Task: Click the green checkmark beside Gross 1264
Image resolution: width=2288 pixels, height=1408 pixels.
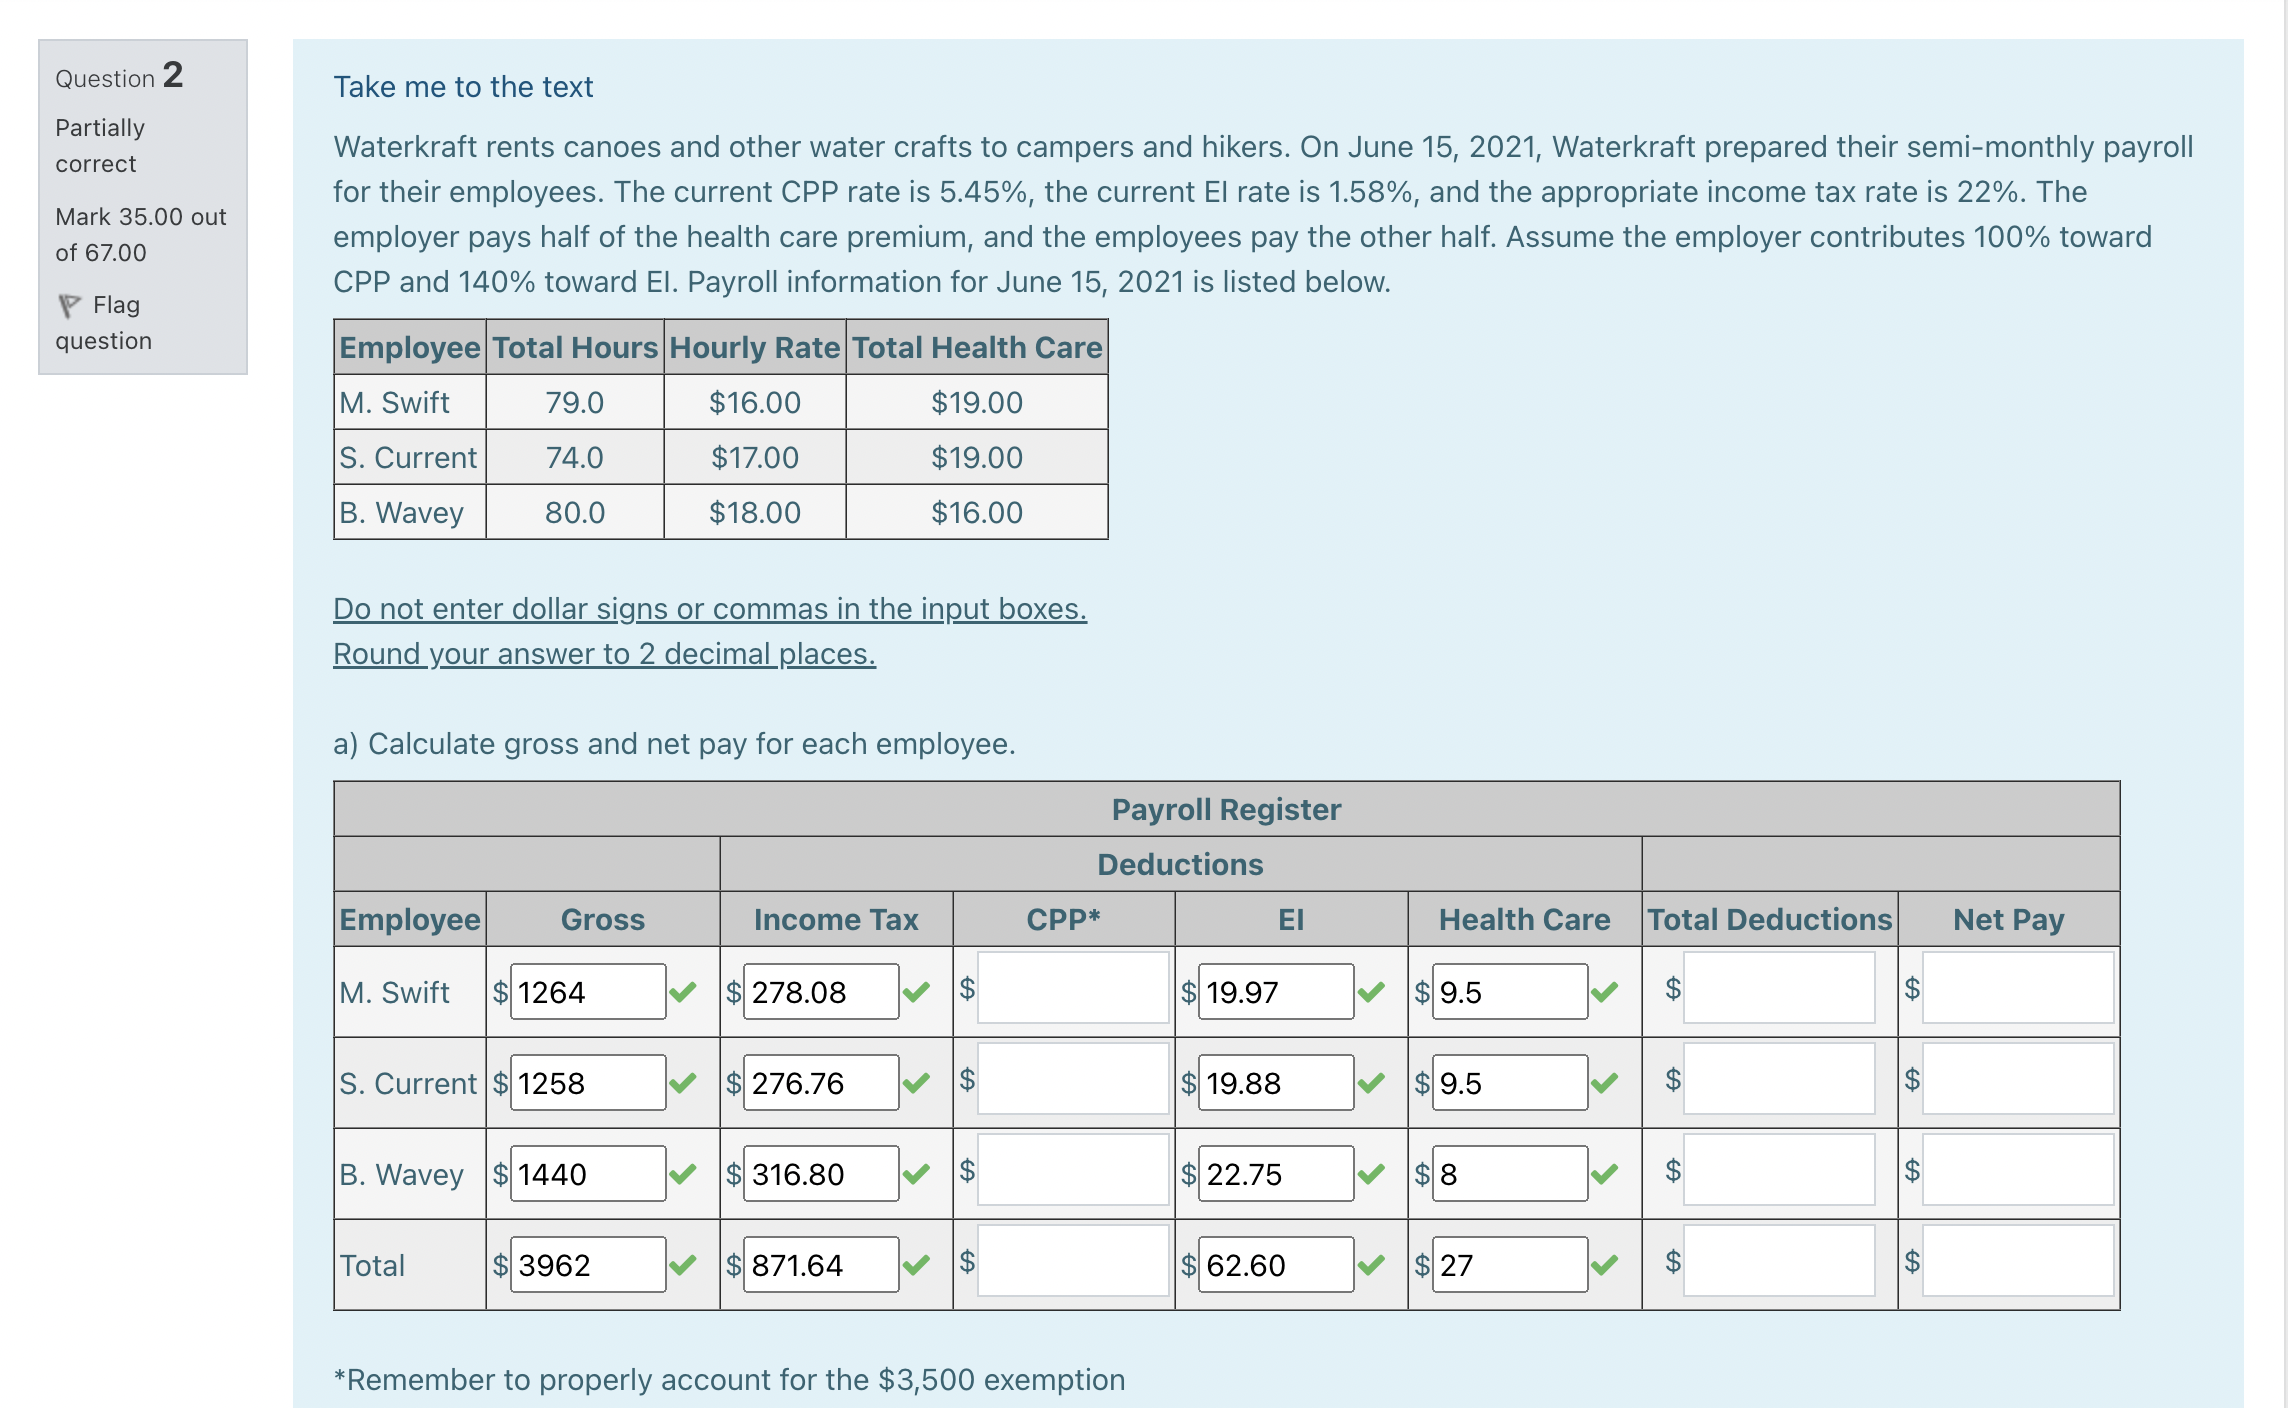Action: [x=683, y=992]
